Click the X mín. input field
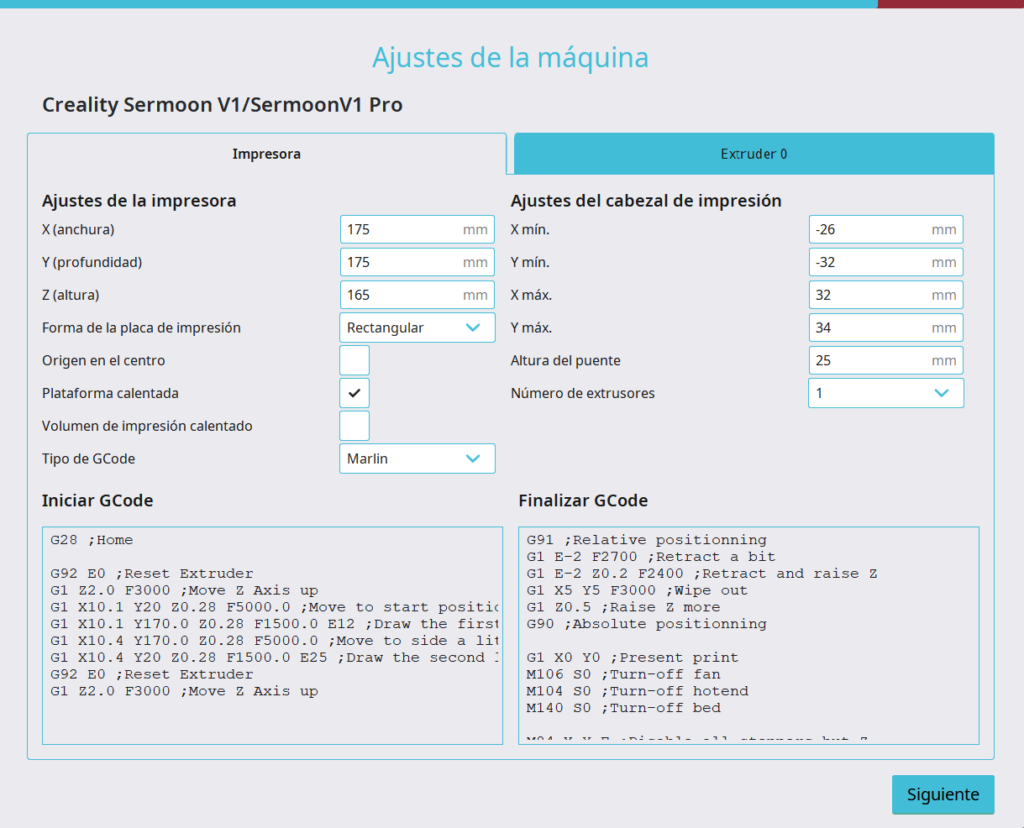The image size is (1024, 828). (868, 230)
